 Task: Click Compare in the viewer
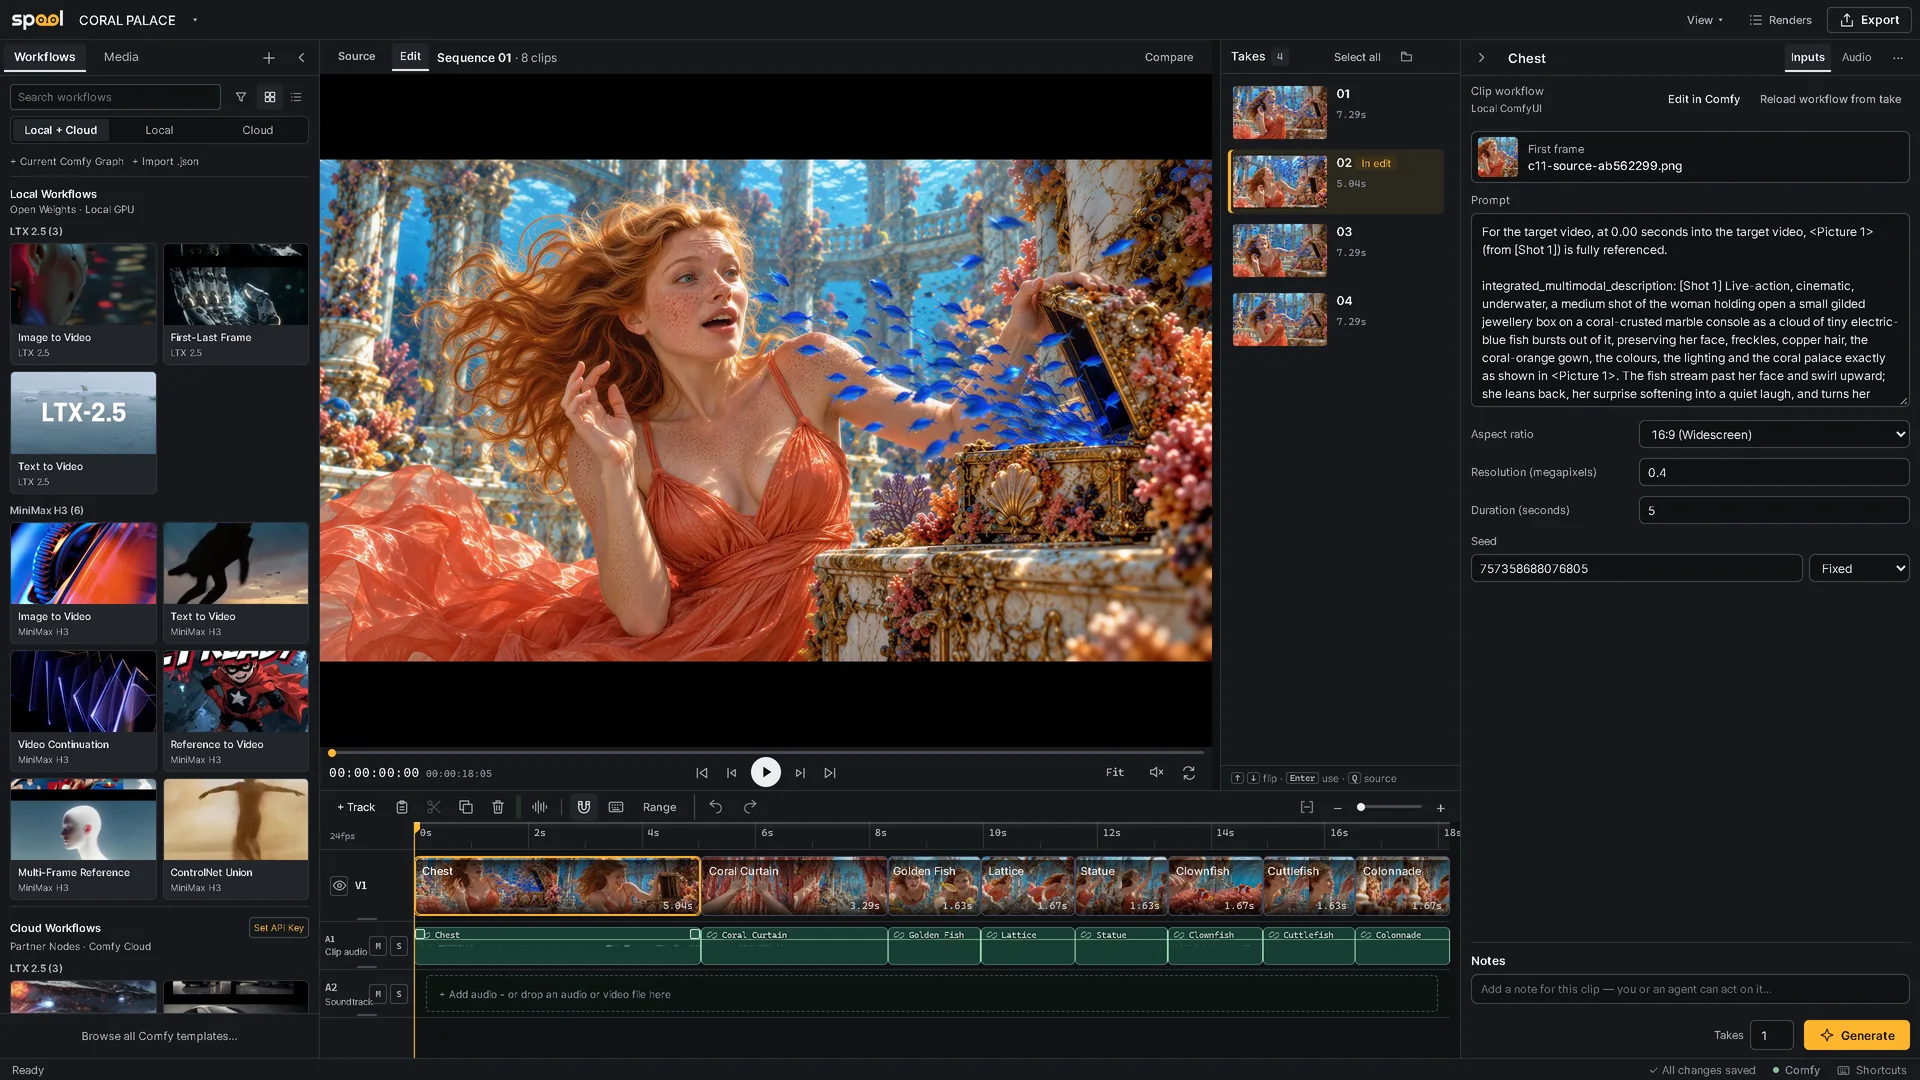[x=1168, y=57]
